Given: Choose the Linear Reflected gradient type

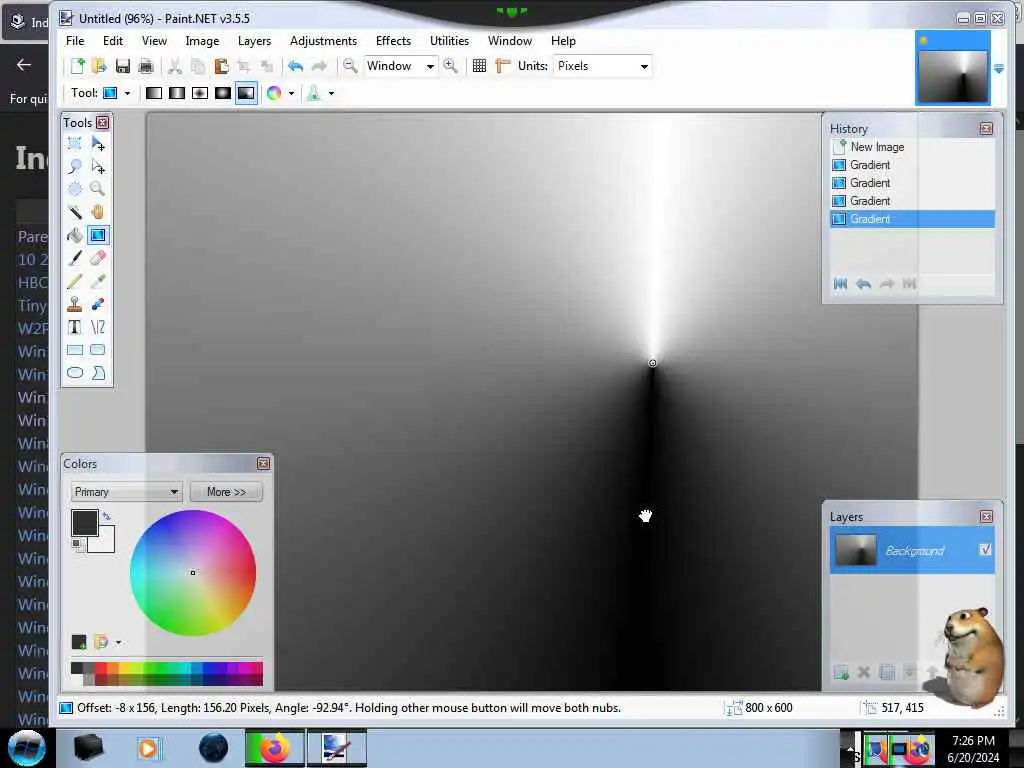Looking at the screenshot, I should click(177, 93).
